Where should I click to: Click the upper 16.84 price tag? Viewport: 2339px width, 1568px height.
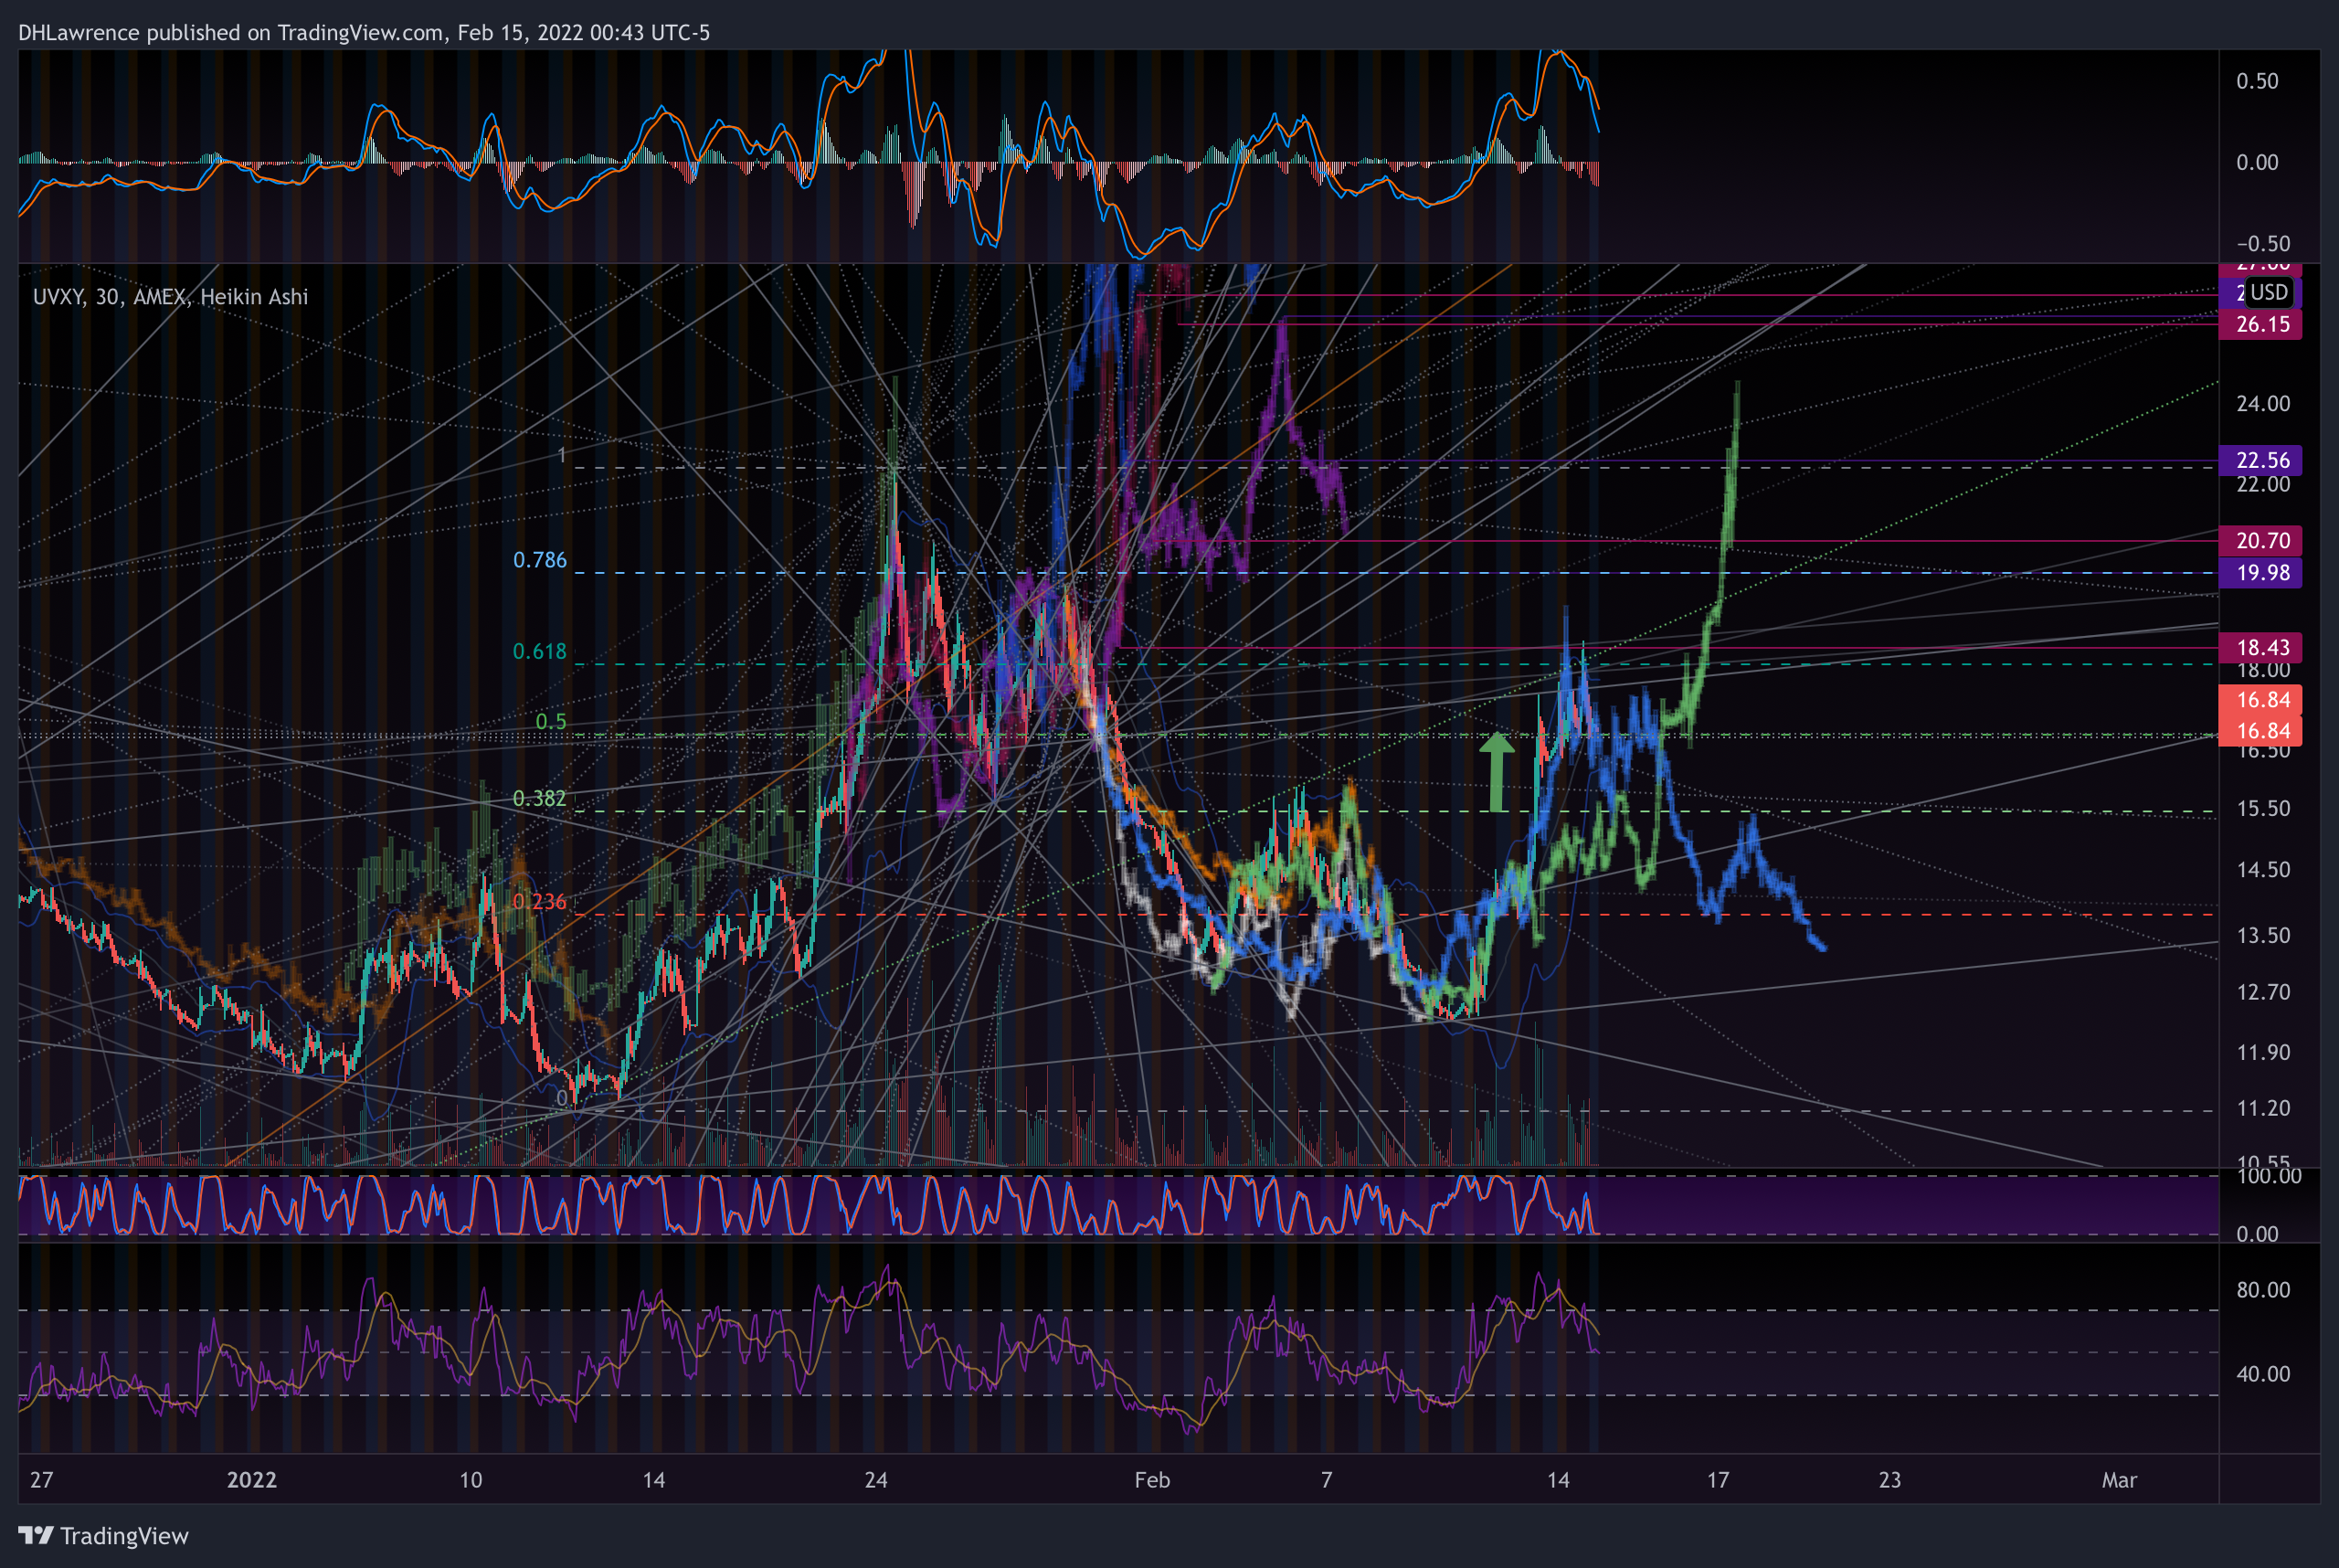(2260, 700)
